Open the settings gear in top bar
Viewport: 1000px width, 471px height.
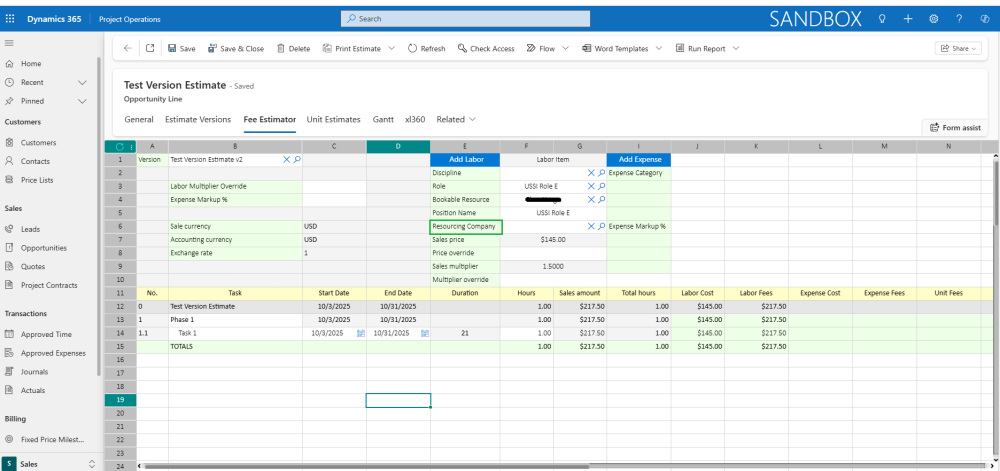tap(933, 19)
